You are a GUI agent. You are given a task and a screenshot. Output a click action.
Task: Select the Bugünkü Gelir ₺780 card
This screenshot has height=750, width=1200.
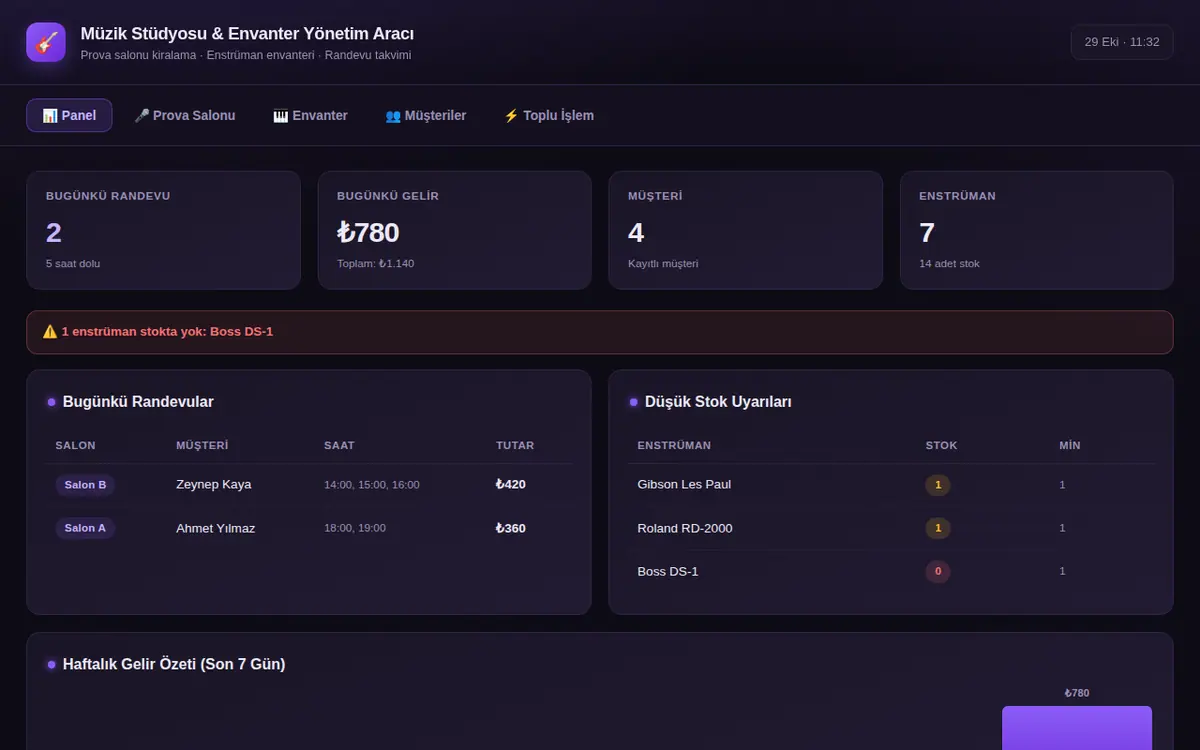[x=455, y=230]
